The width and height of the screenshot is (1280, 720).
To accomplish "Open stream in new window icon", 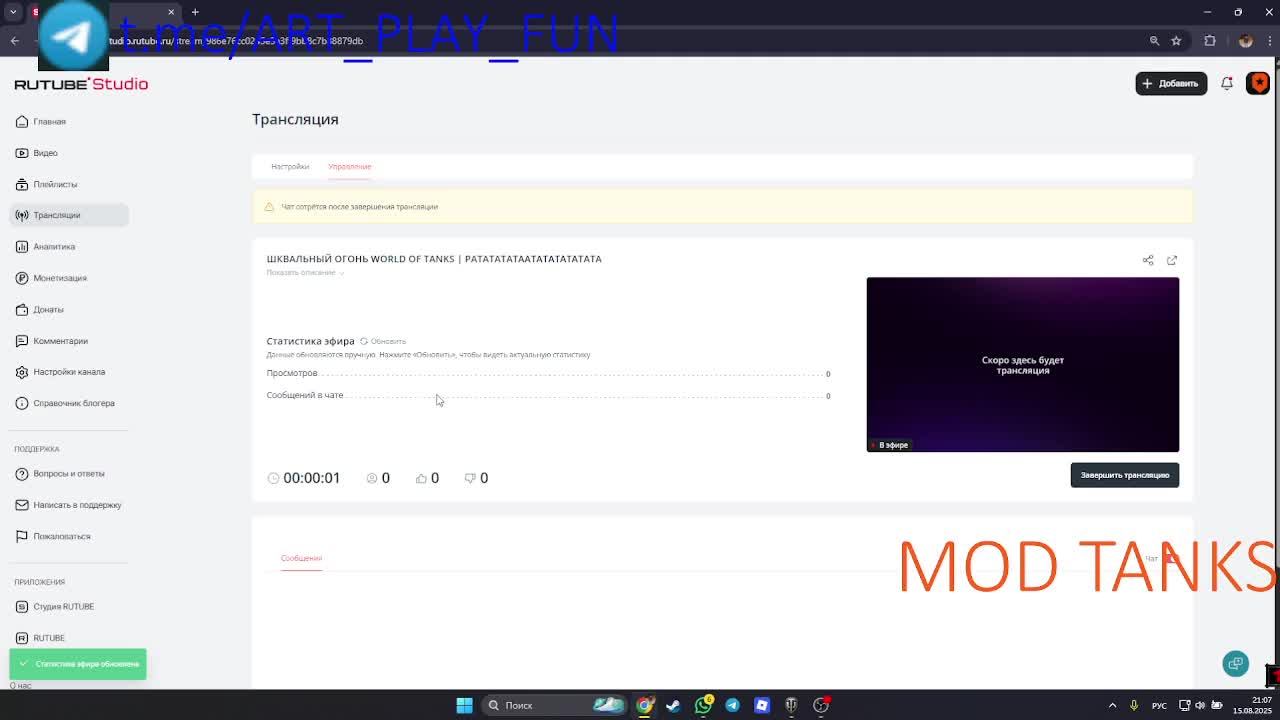I will [1172, 260].
